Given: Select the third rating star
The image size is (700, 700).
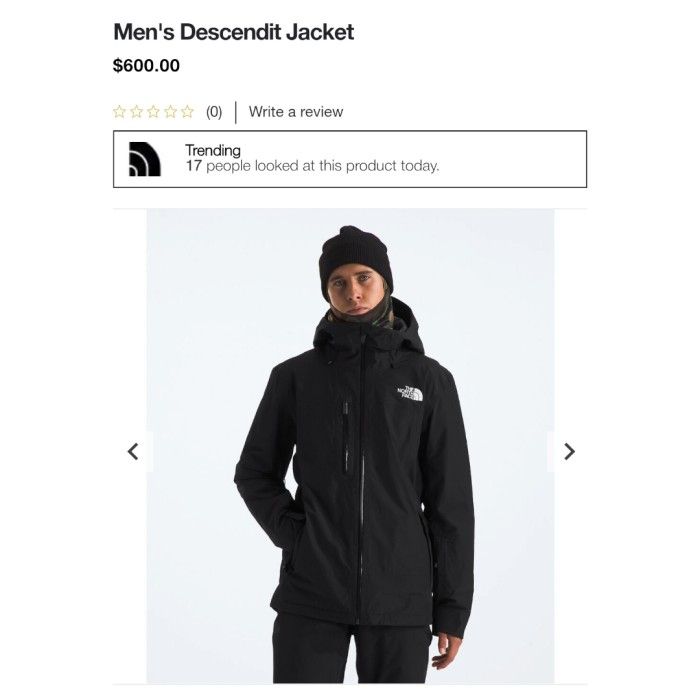Looking at the screenshot, I should click(x=153, y=112).
